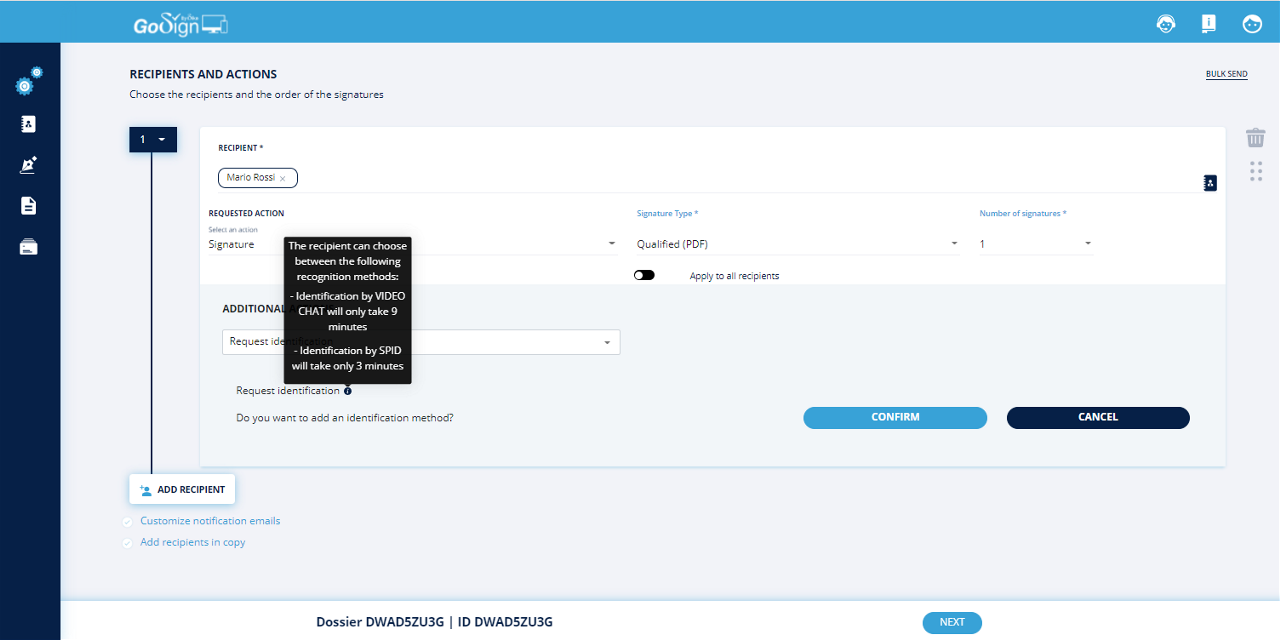Delete recipient with the trash icon
The height and width of the screenshot is (640, 1280).
tap(1255, 138)
